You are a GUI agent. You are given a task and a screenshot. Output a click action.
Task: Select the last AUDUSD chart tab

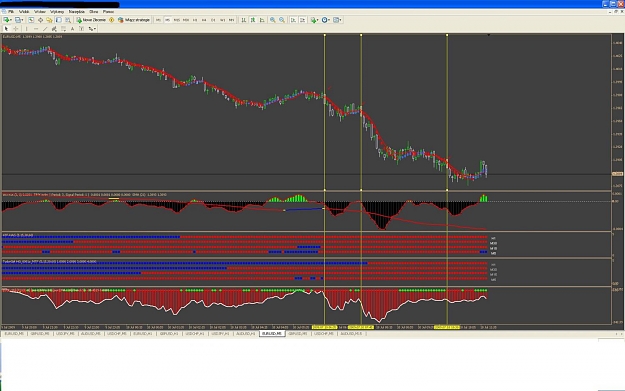coord(351,334)
